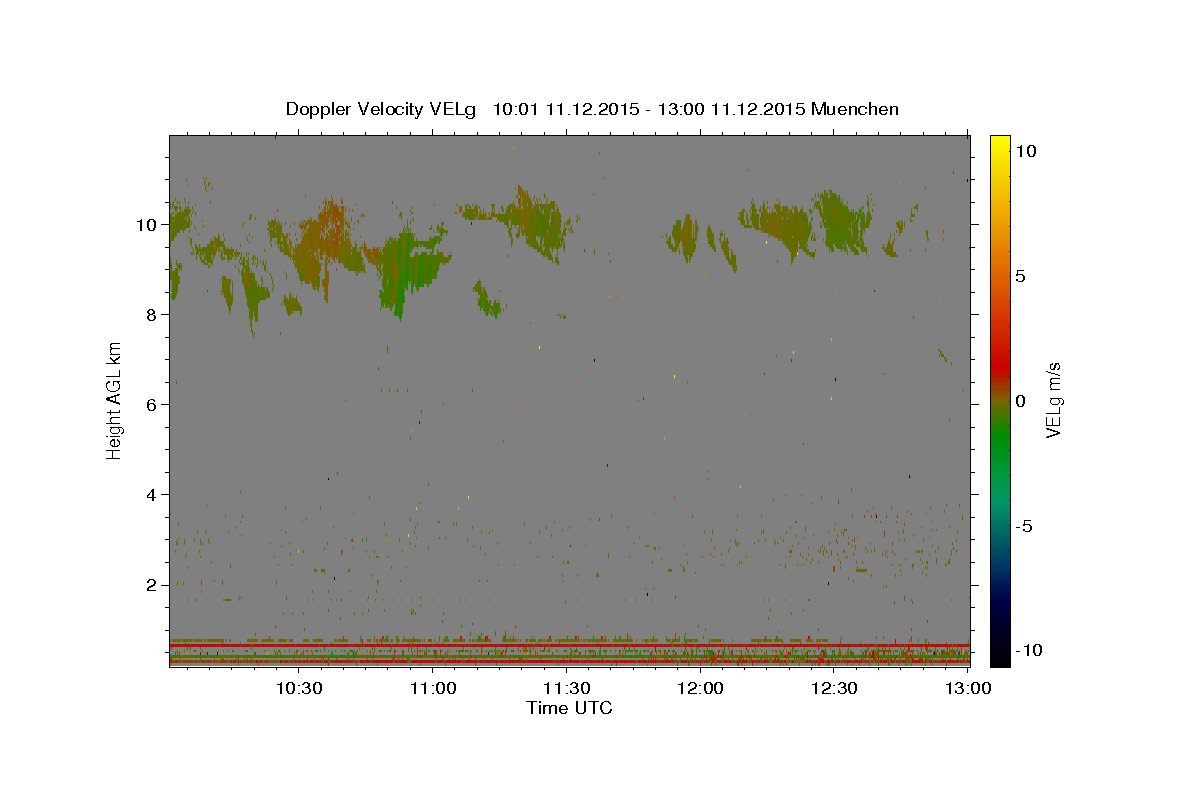Click the 'Height AGL km' axis label

tap(115, 399)
